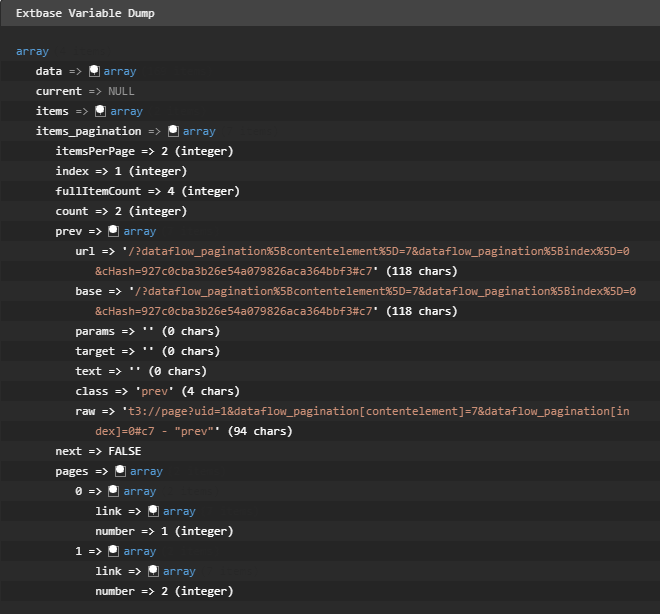Collapse the items_pagination array toggle icon
This screenshot has width=660, height=614.
coord(173,131)
